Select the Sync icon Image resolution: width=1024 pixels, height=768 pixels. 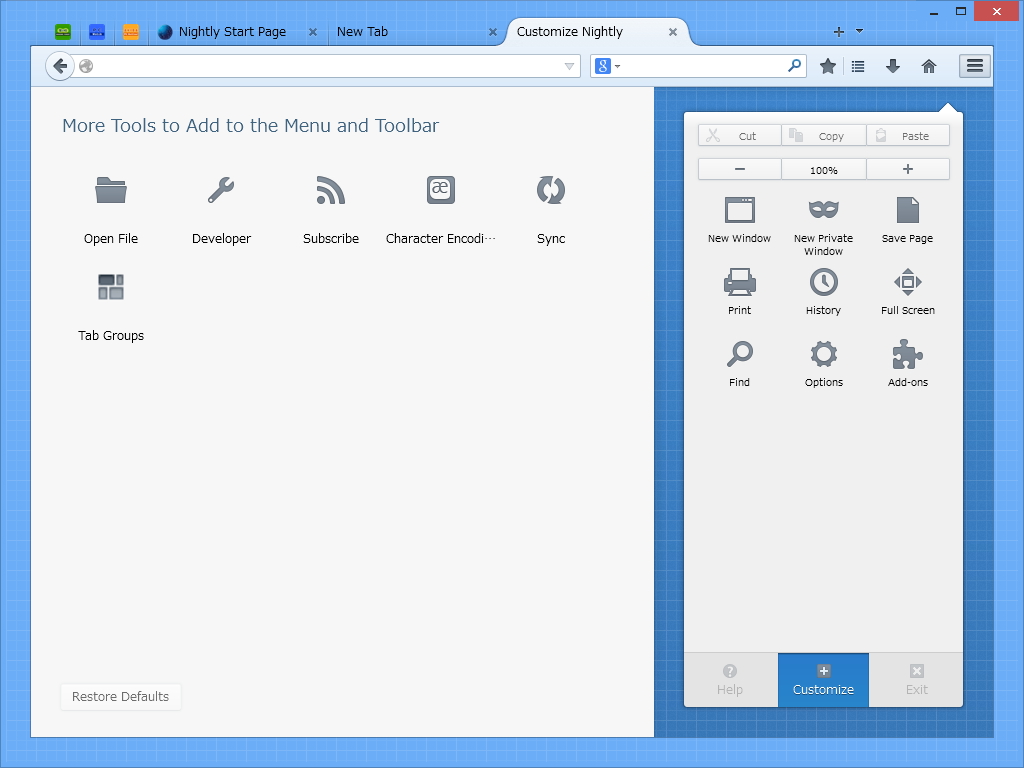click(x=551, y=190)
